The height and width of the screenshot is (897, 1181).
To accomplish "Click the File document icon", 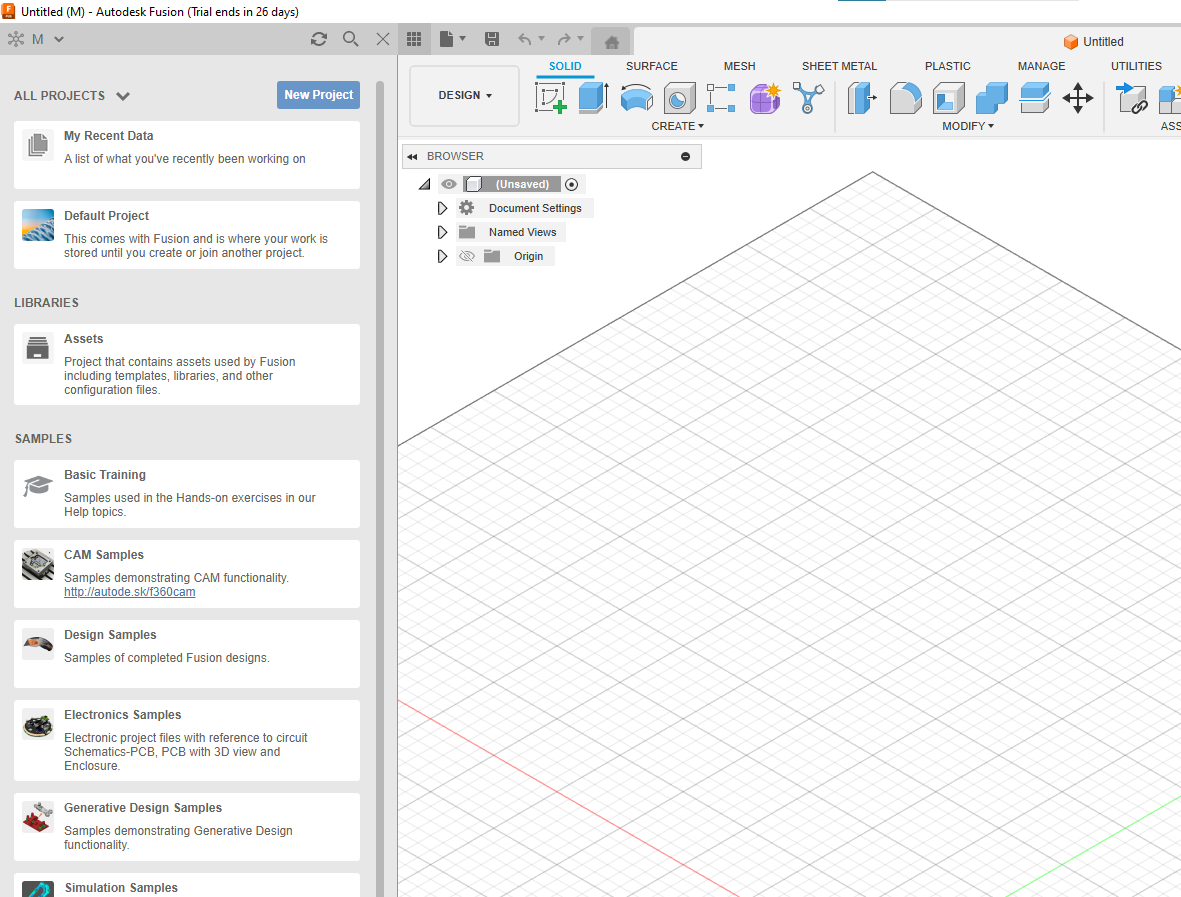I will [x=447, y=39].
